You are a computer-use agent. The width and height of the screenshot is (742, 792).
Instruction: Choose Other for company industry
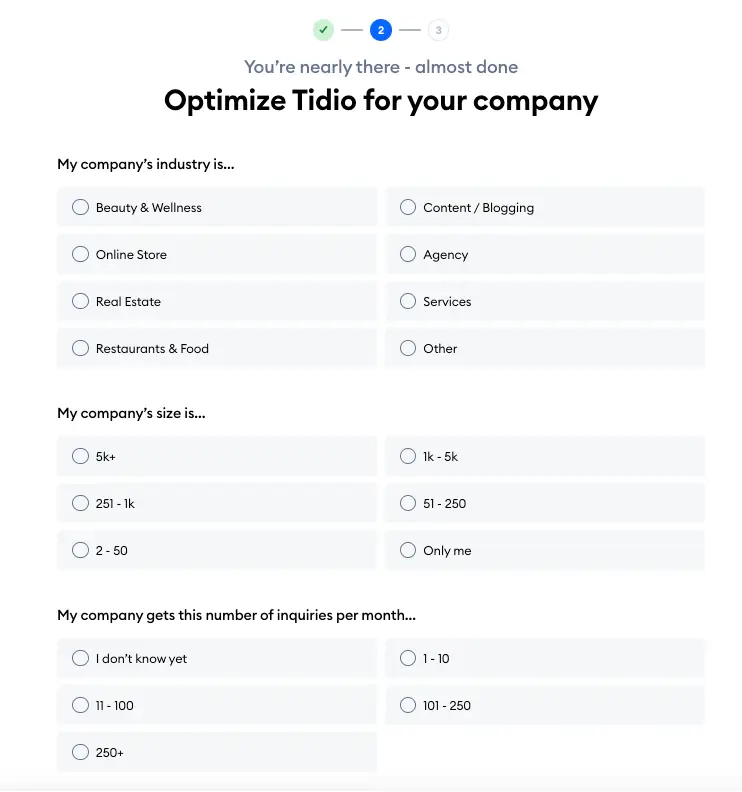coord(545,348)
